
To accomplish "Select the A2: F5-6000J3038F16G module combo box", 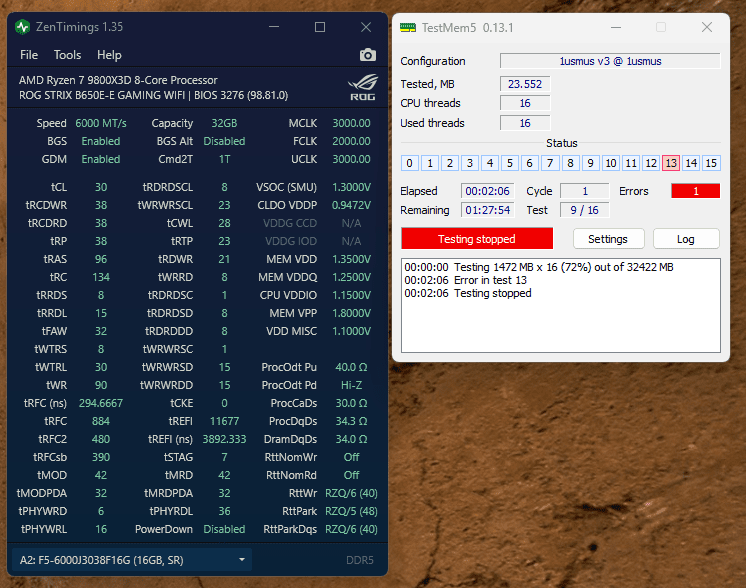I will pyautogui.click(x=132, y=560).
